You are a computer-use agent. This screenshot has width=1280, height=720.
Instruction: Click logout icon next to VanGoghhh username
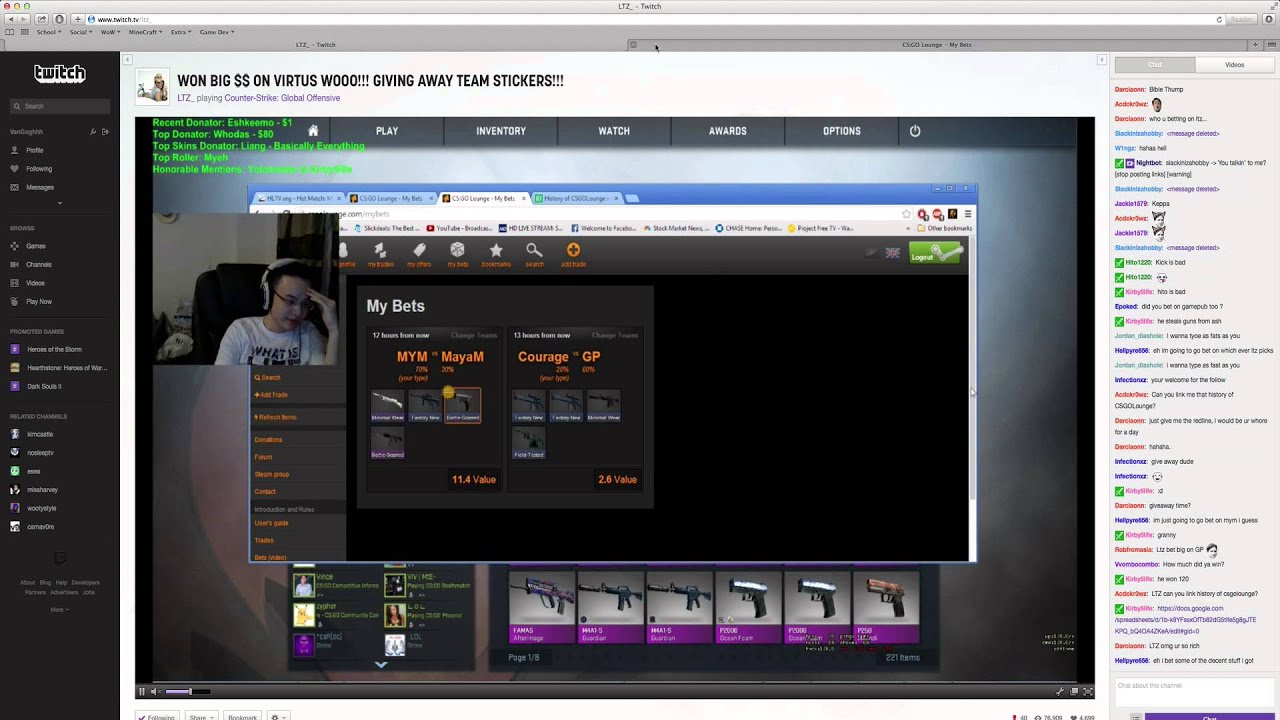click(x=107, y=131)
